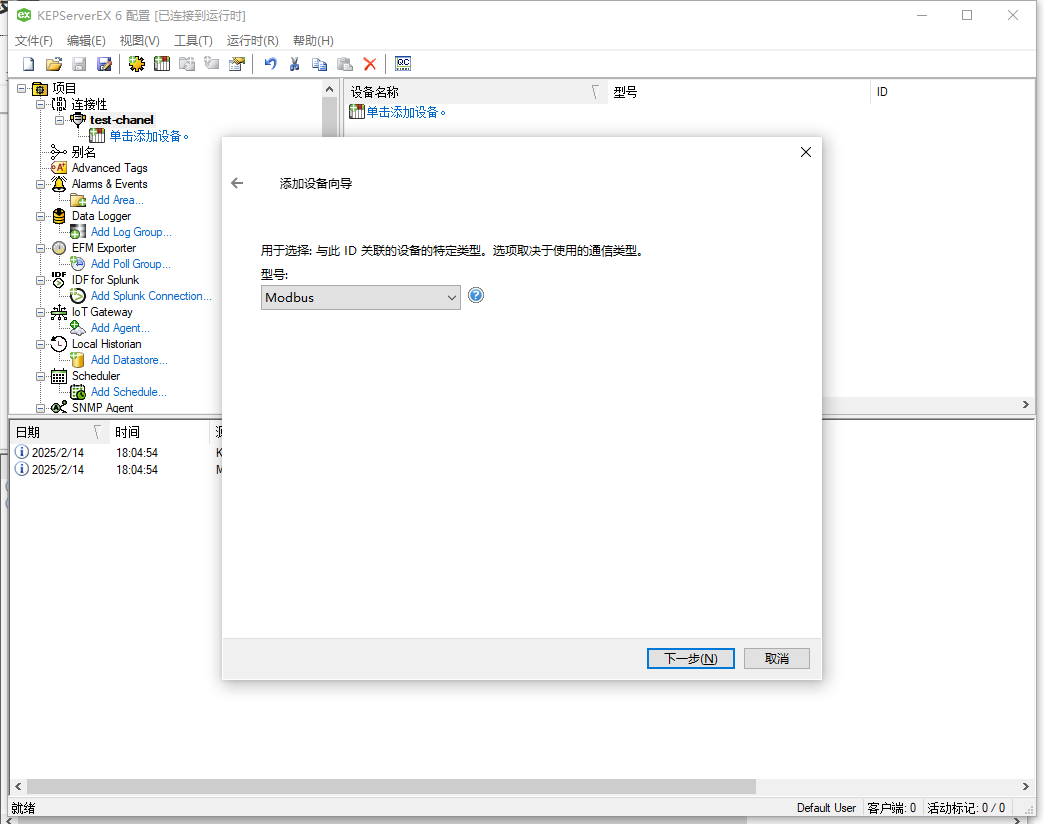1044x824 pixels.
Task: Click the 日期 log column header
Action: coord(59,432)
